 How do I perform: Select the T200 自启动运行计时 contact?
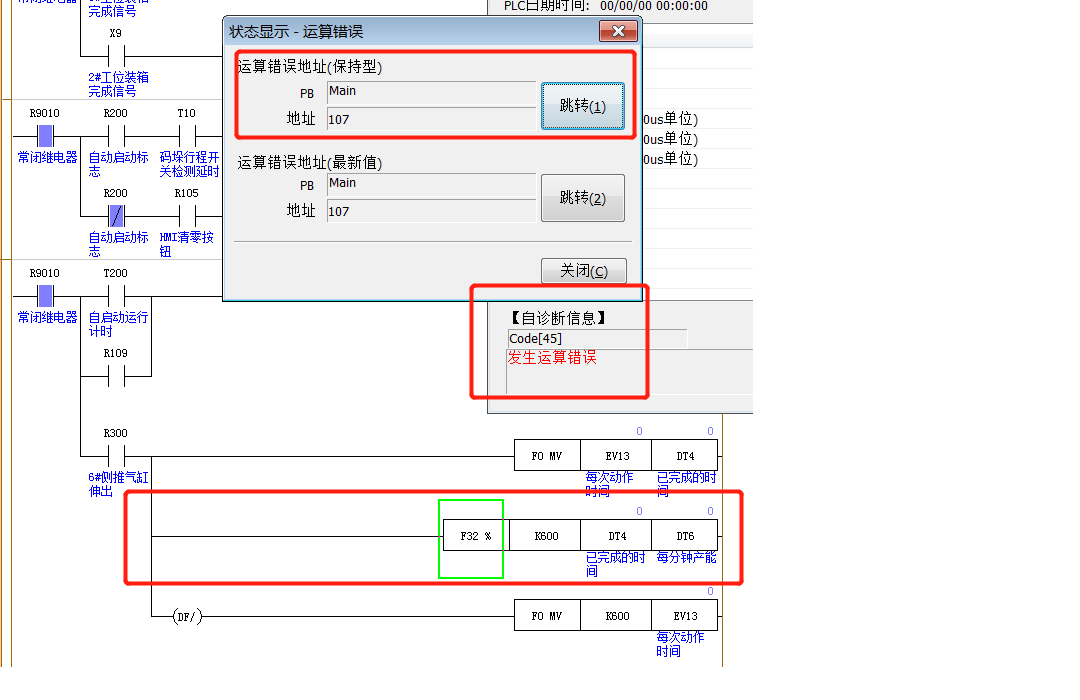(116, 296)
